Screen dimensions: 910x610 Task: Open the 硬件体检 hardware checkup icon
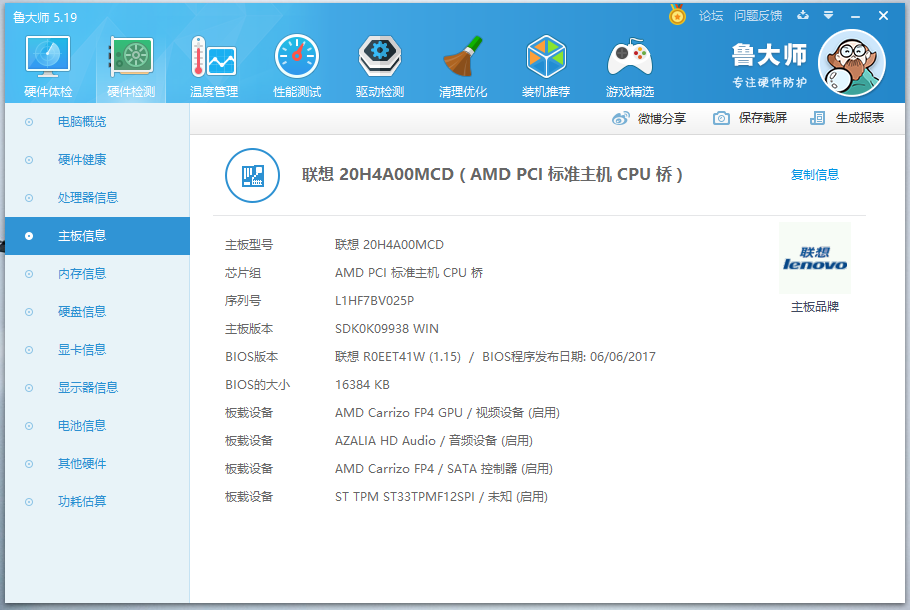click(x=48, y=57)
